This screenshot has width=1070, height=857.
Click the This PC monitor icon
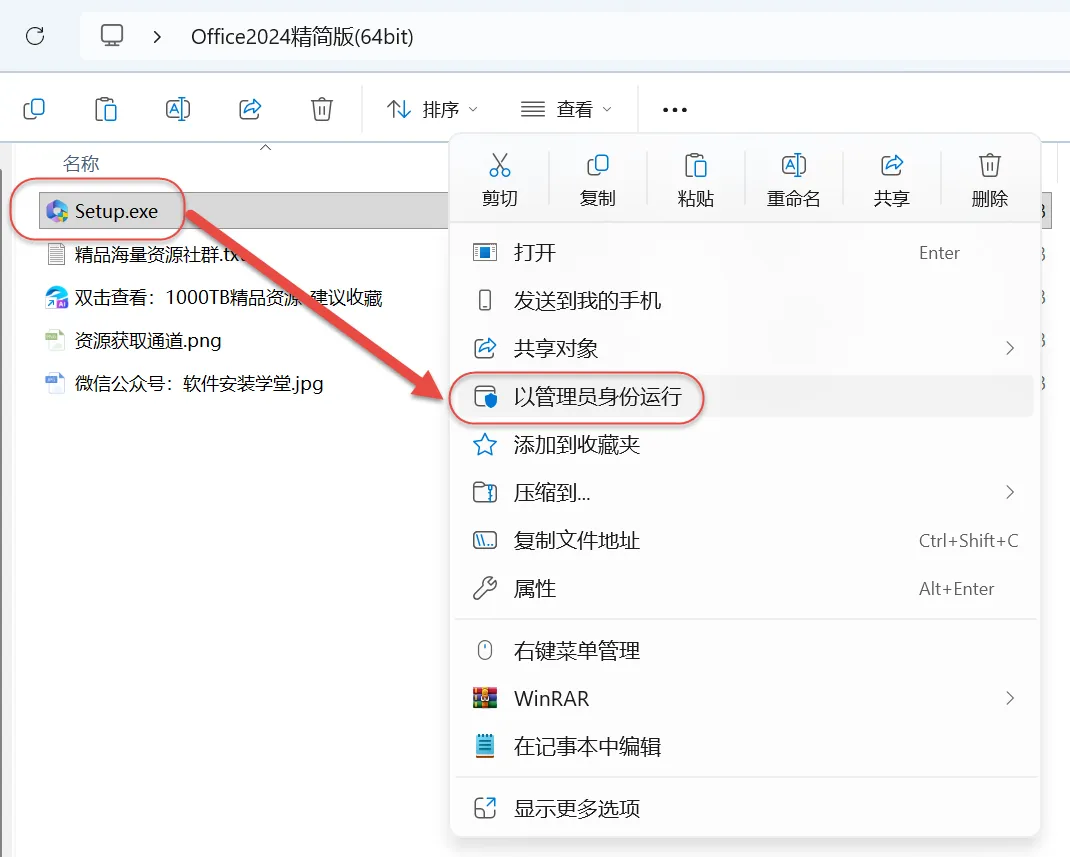click(112, 35)
